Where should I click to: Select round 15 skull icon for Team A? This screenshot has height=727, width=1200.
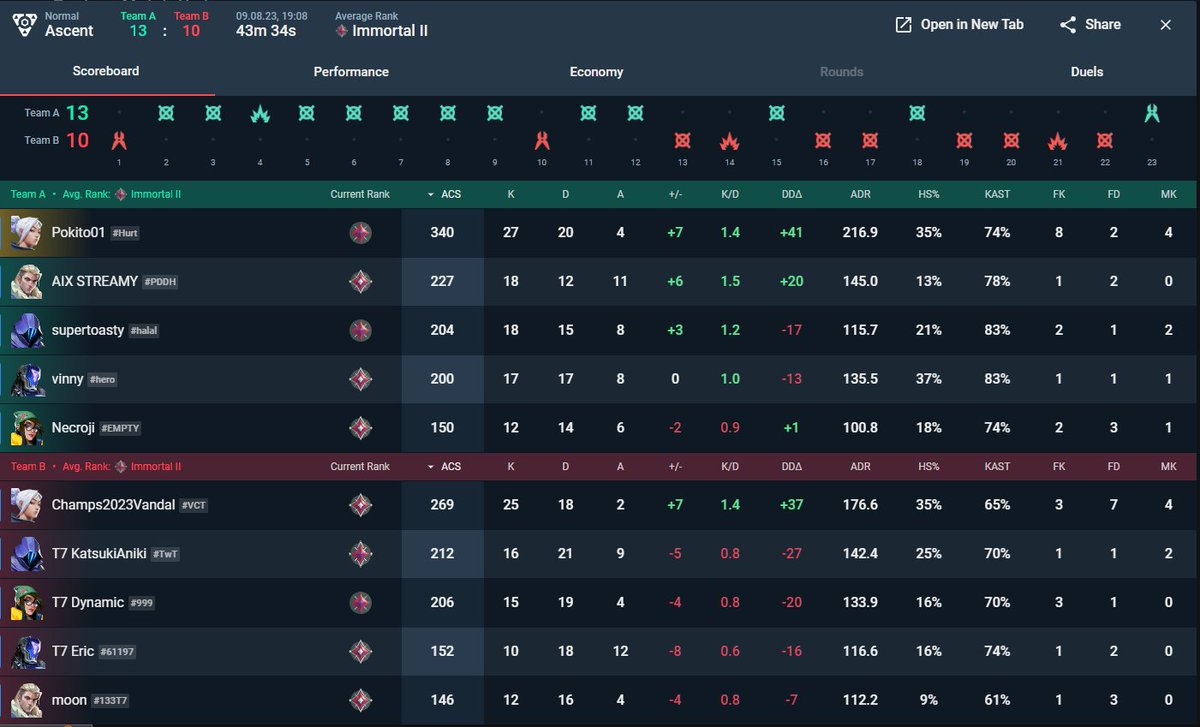[777, 113]
